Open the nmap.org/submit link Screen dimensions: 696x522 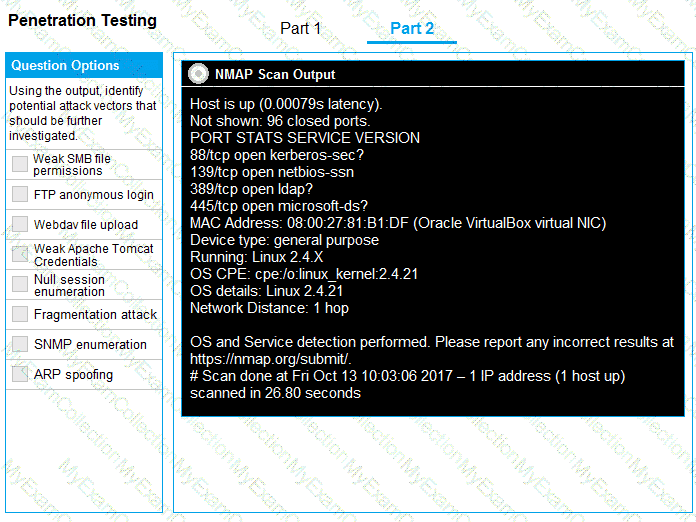pyautogui.click(x=270, y=359)
